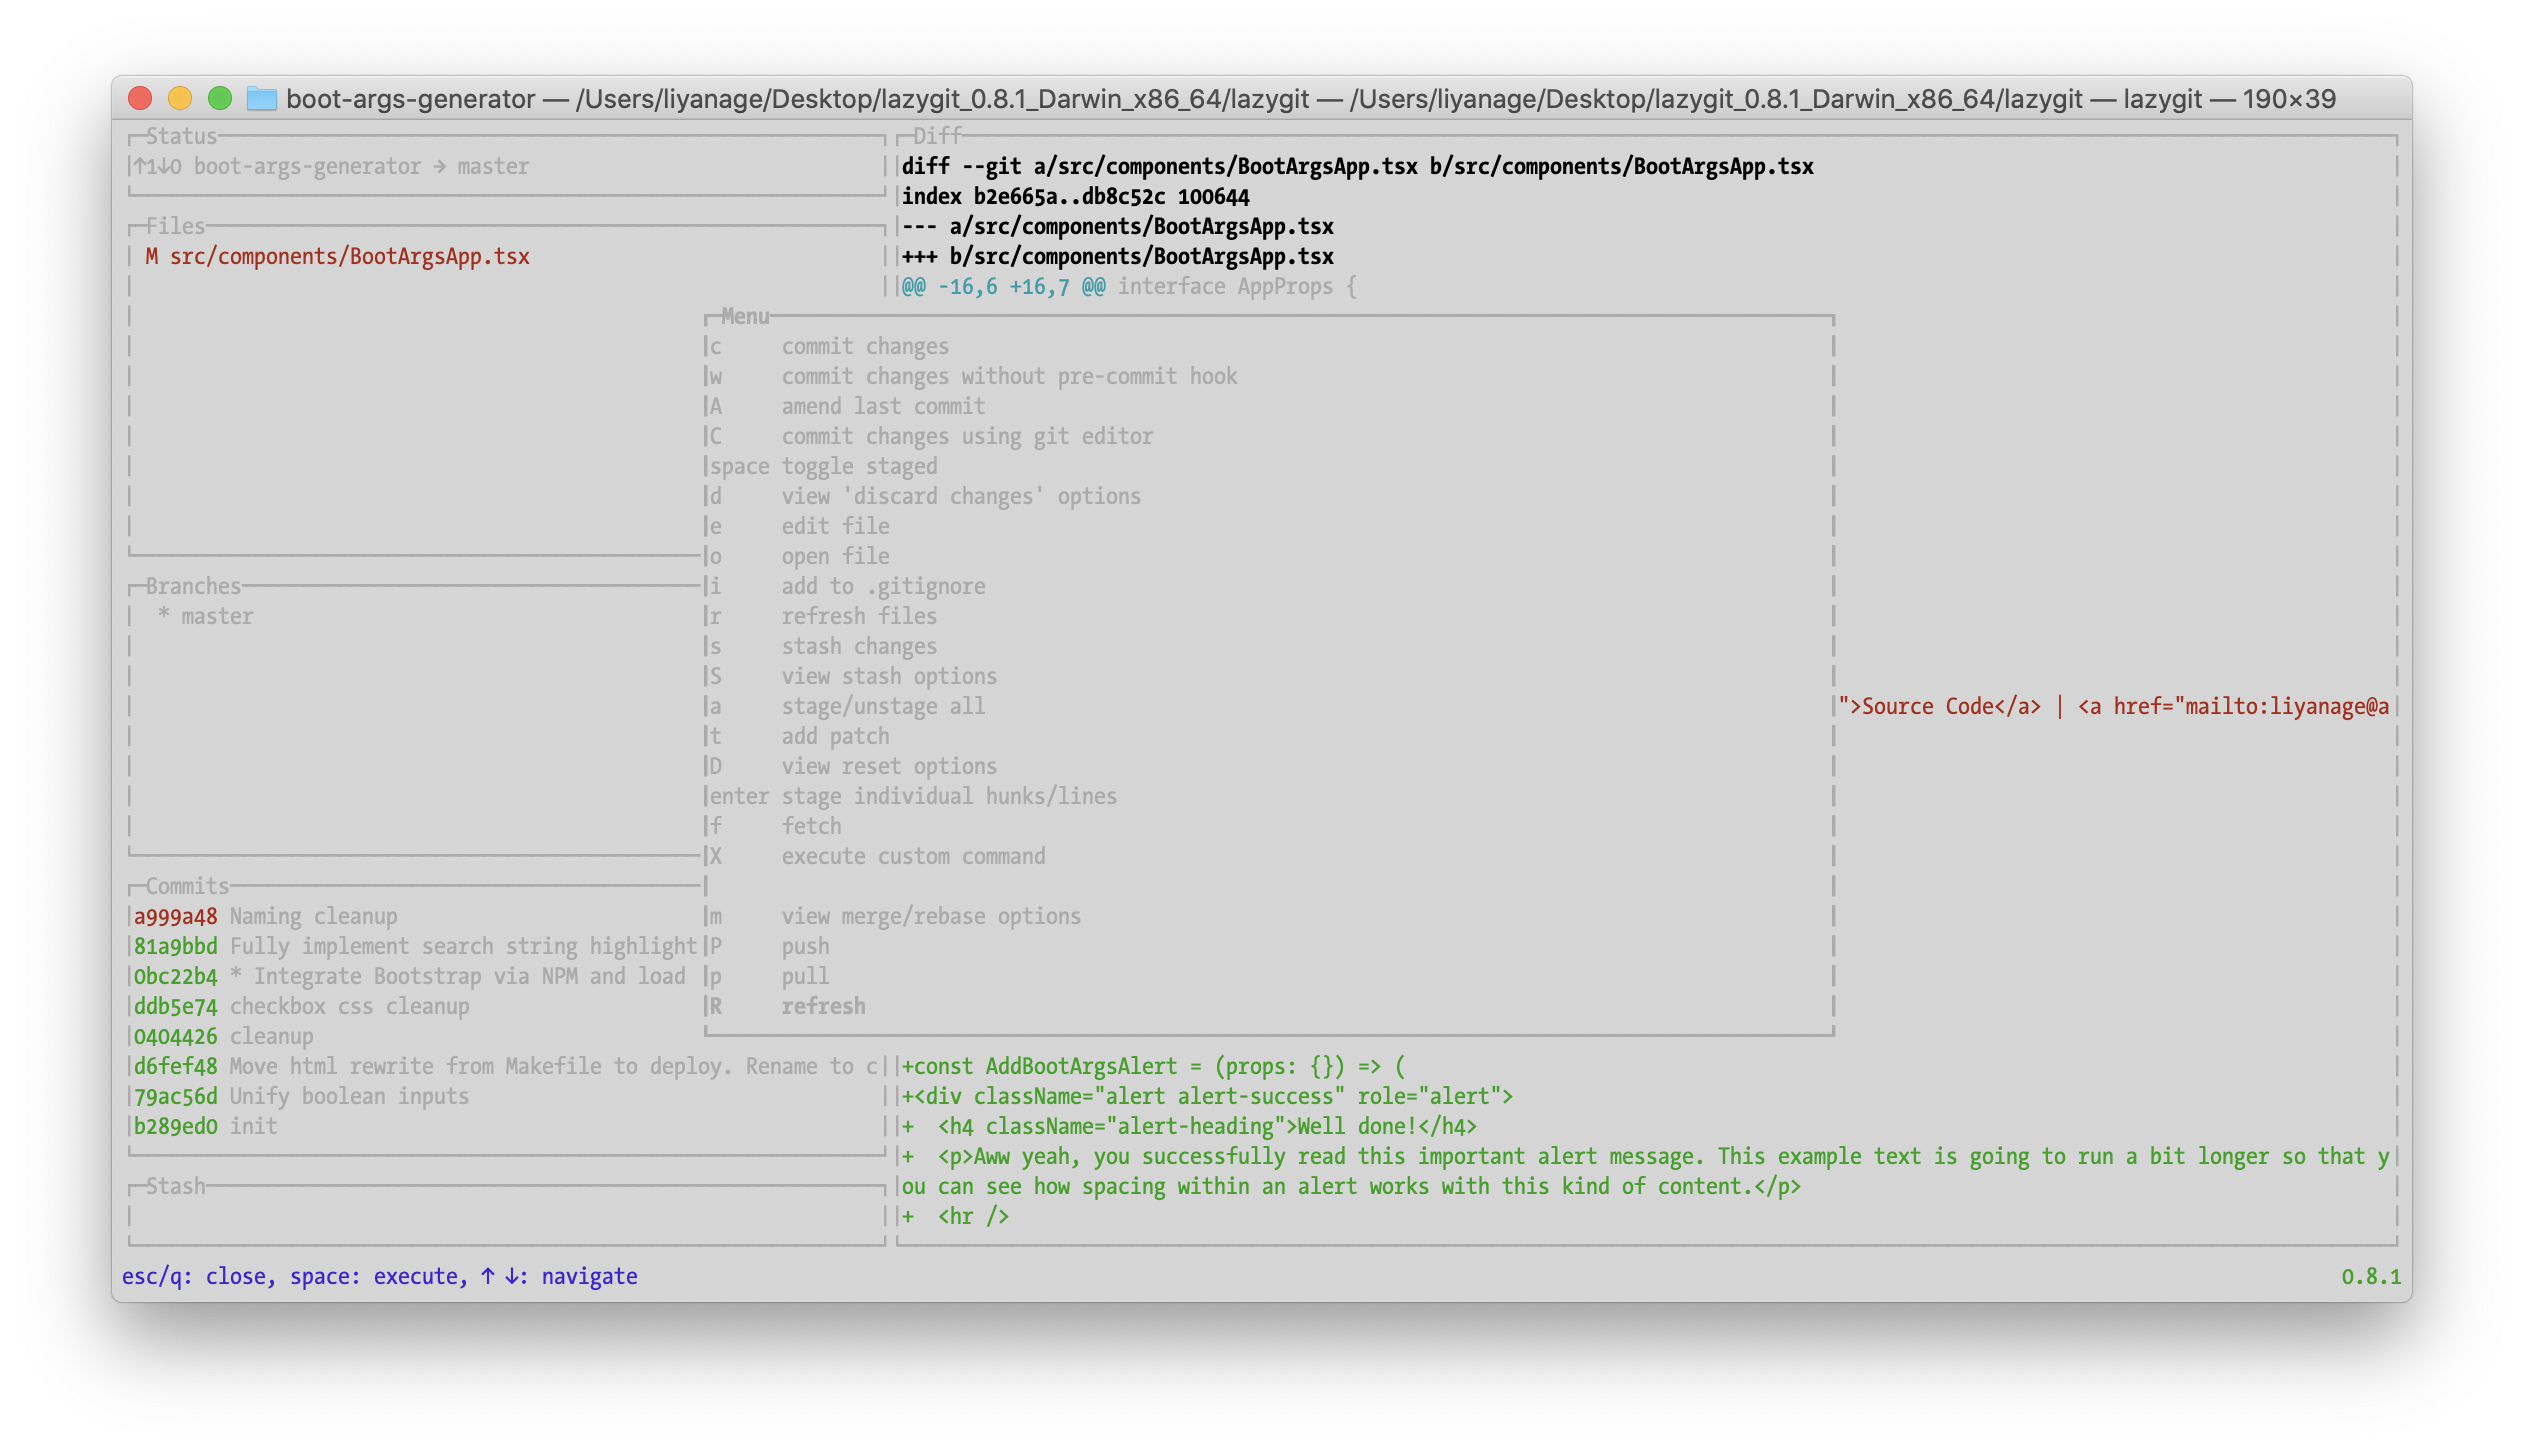Select commit d6fef48 Move html rewrite

click(x=506, y=1066)
